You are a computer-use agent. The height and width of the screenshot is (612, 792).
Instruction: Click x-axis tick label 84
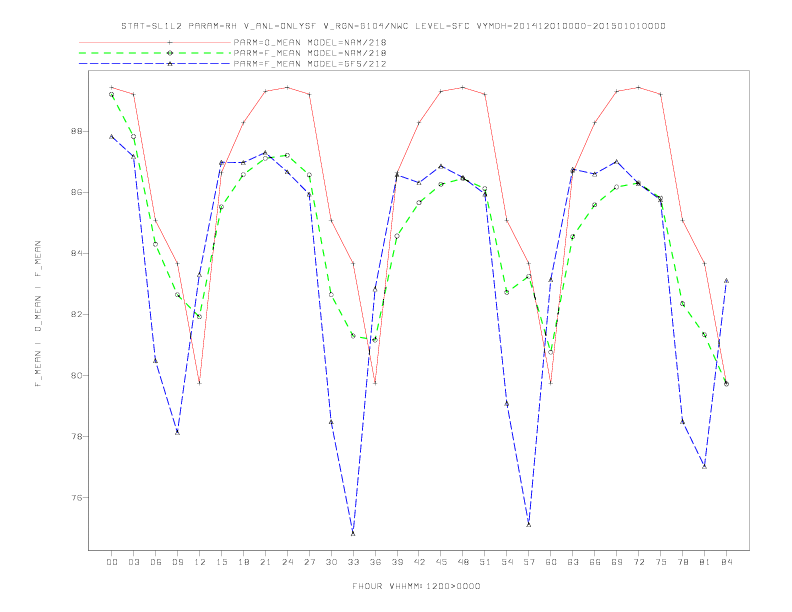click(x=726, y=562)
